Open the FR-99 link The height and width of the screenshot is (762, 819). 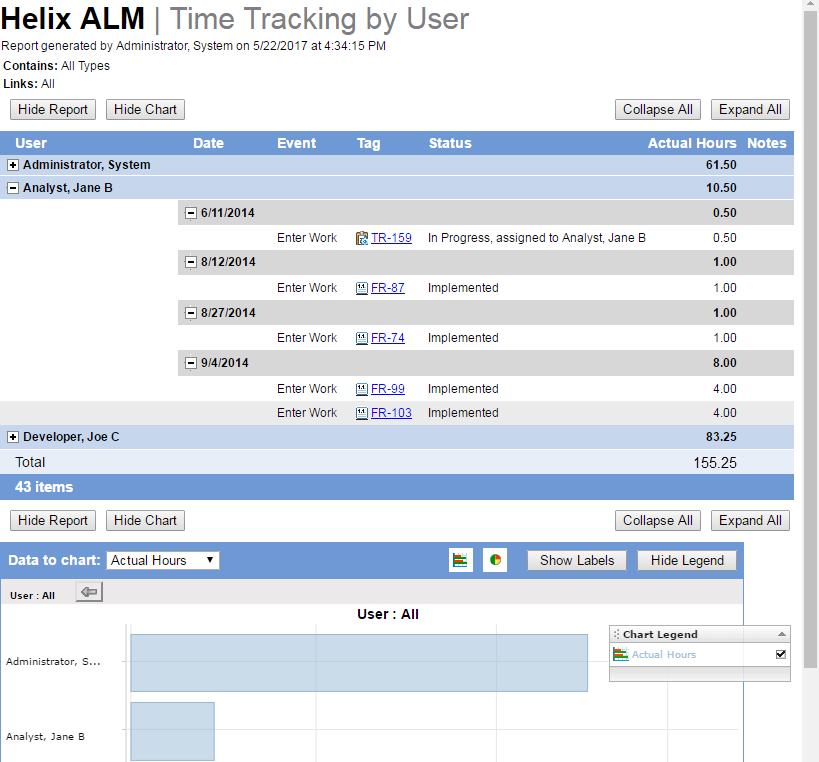(388, 389)
